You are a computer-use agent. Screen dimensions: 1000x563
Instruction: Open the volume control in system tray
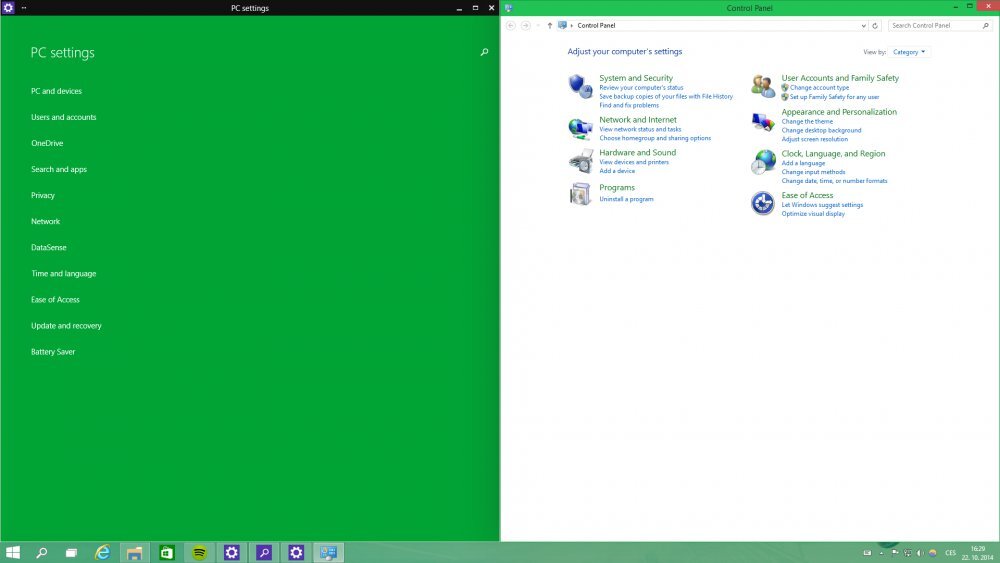click(920, 553)
